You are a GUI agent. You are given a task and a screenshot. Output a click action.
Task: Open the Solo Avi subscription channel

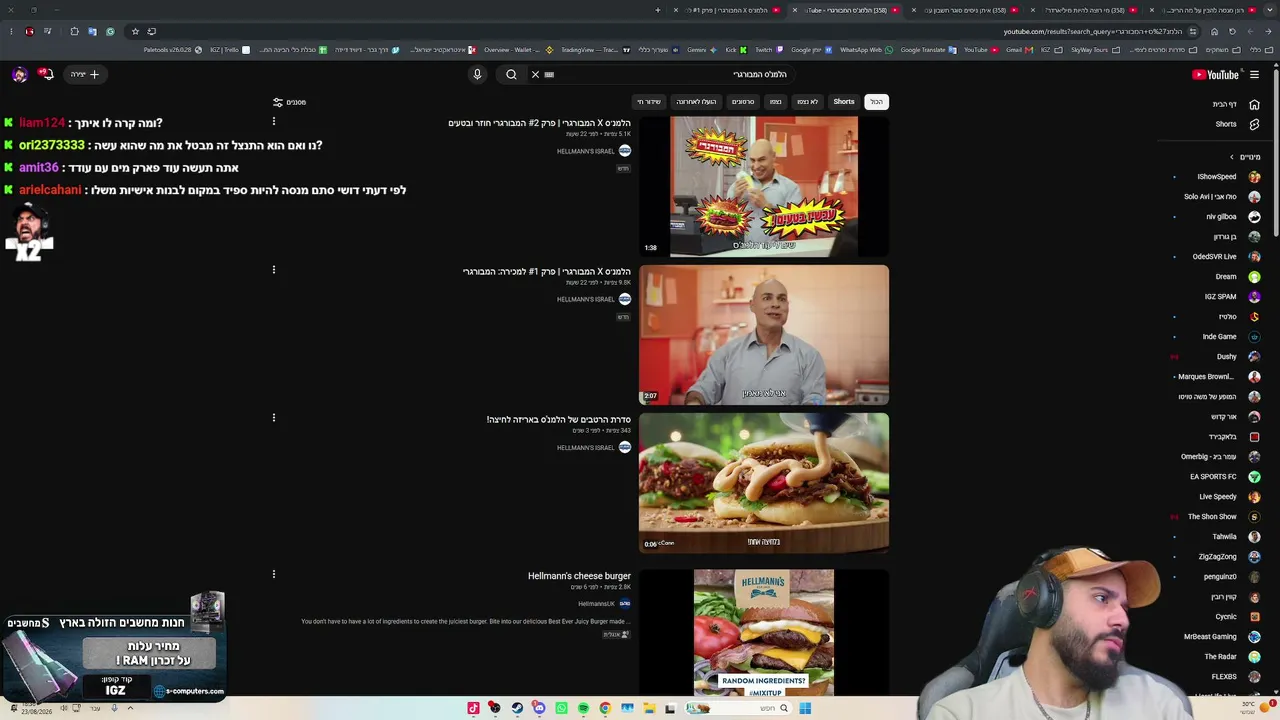coord(1216,197)
